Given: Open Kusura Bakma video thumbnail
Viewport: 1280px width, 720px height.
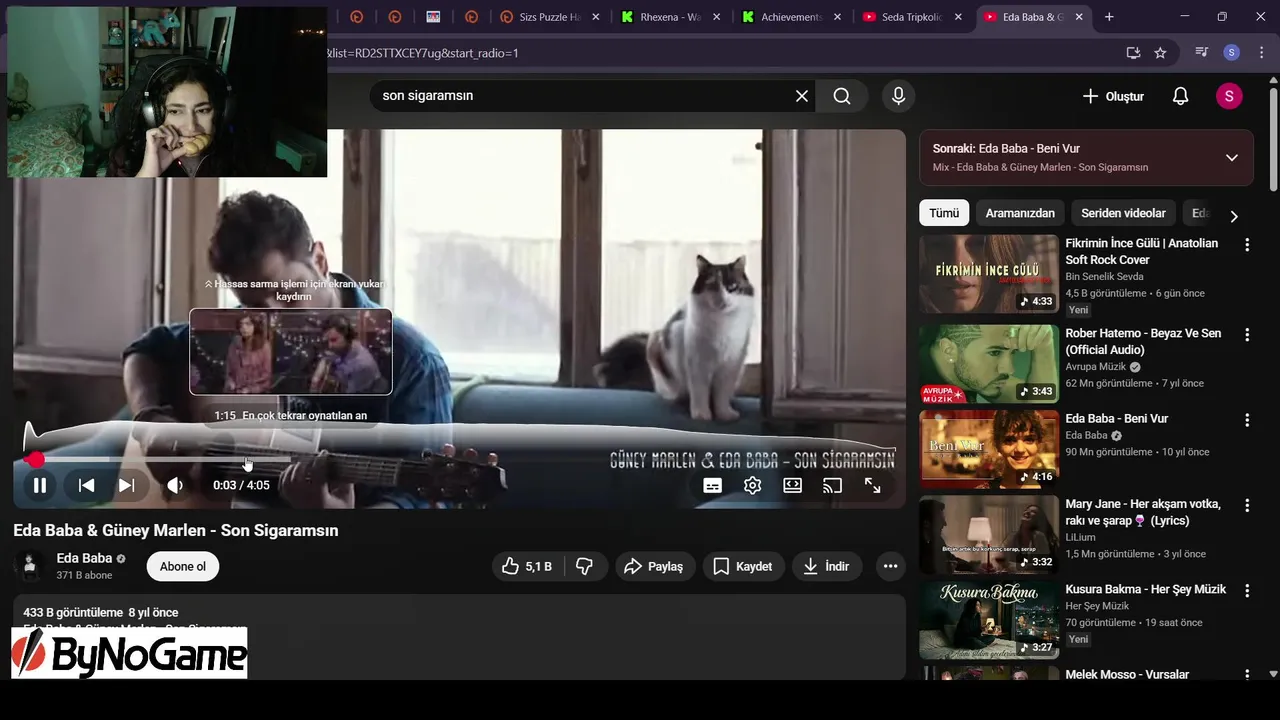Looking at the screenshot, I should pyautogui.click(x=988, y=620).
